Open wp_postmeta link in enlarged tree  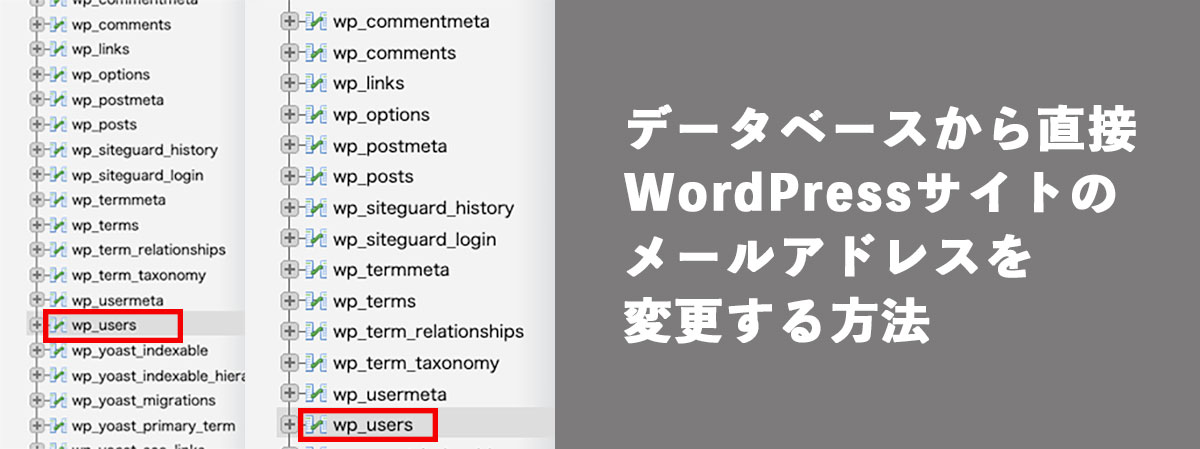point(391,146)
